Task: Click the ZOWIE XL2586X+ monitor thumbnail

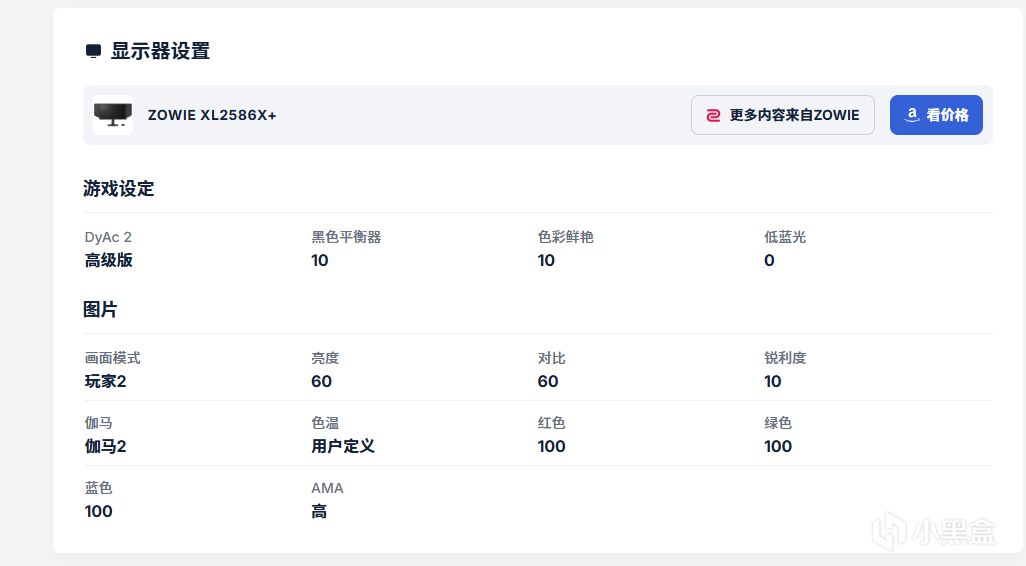Action: tap(113, 115)
